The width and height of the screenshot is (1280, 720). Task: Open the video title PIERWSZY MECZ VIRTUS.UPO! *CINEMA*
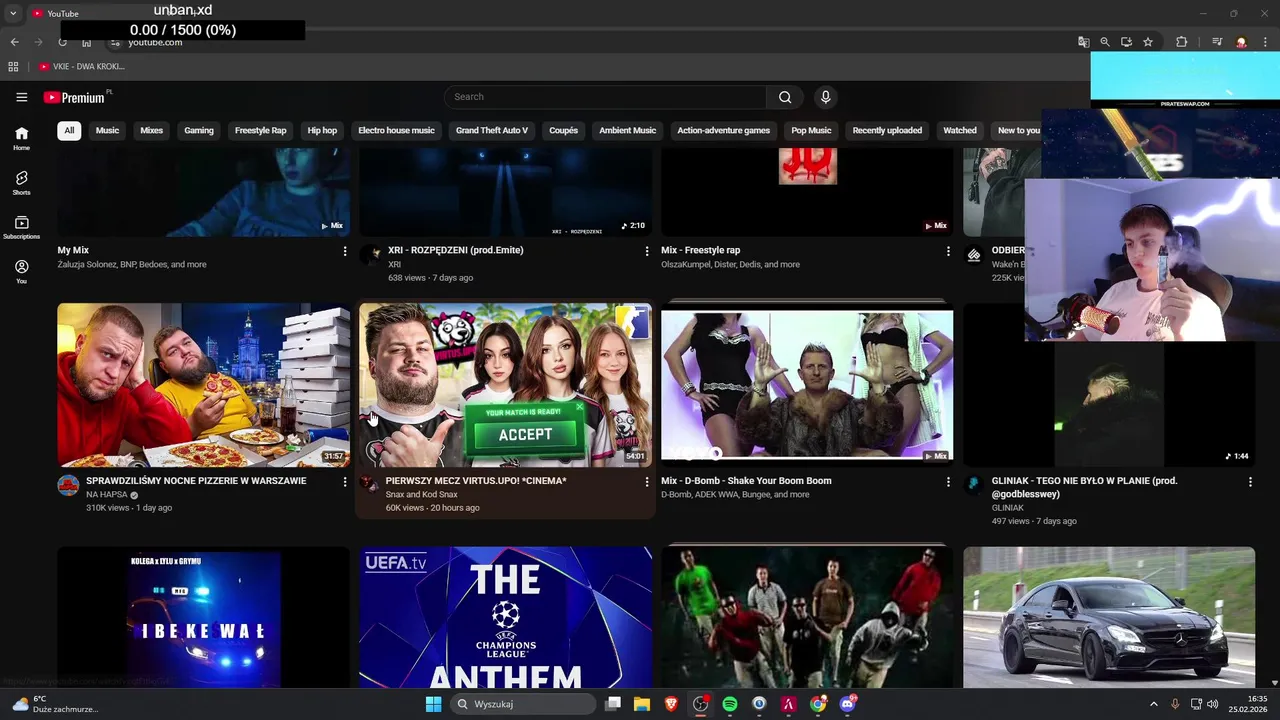[x=476, y=481]
